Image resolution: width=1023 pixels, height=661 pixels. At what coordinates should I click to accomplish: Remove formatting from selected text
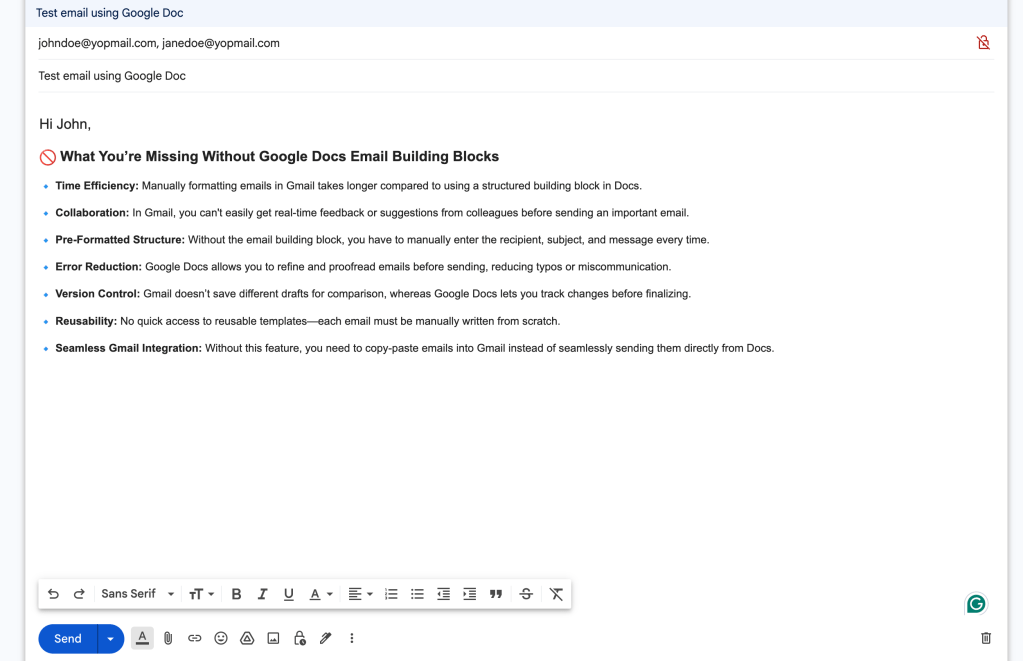point(556,593)
